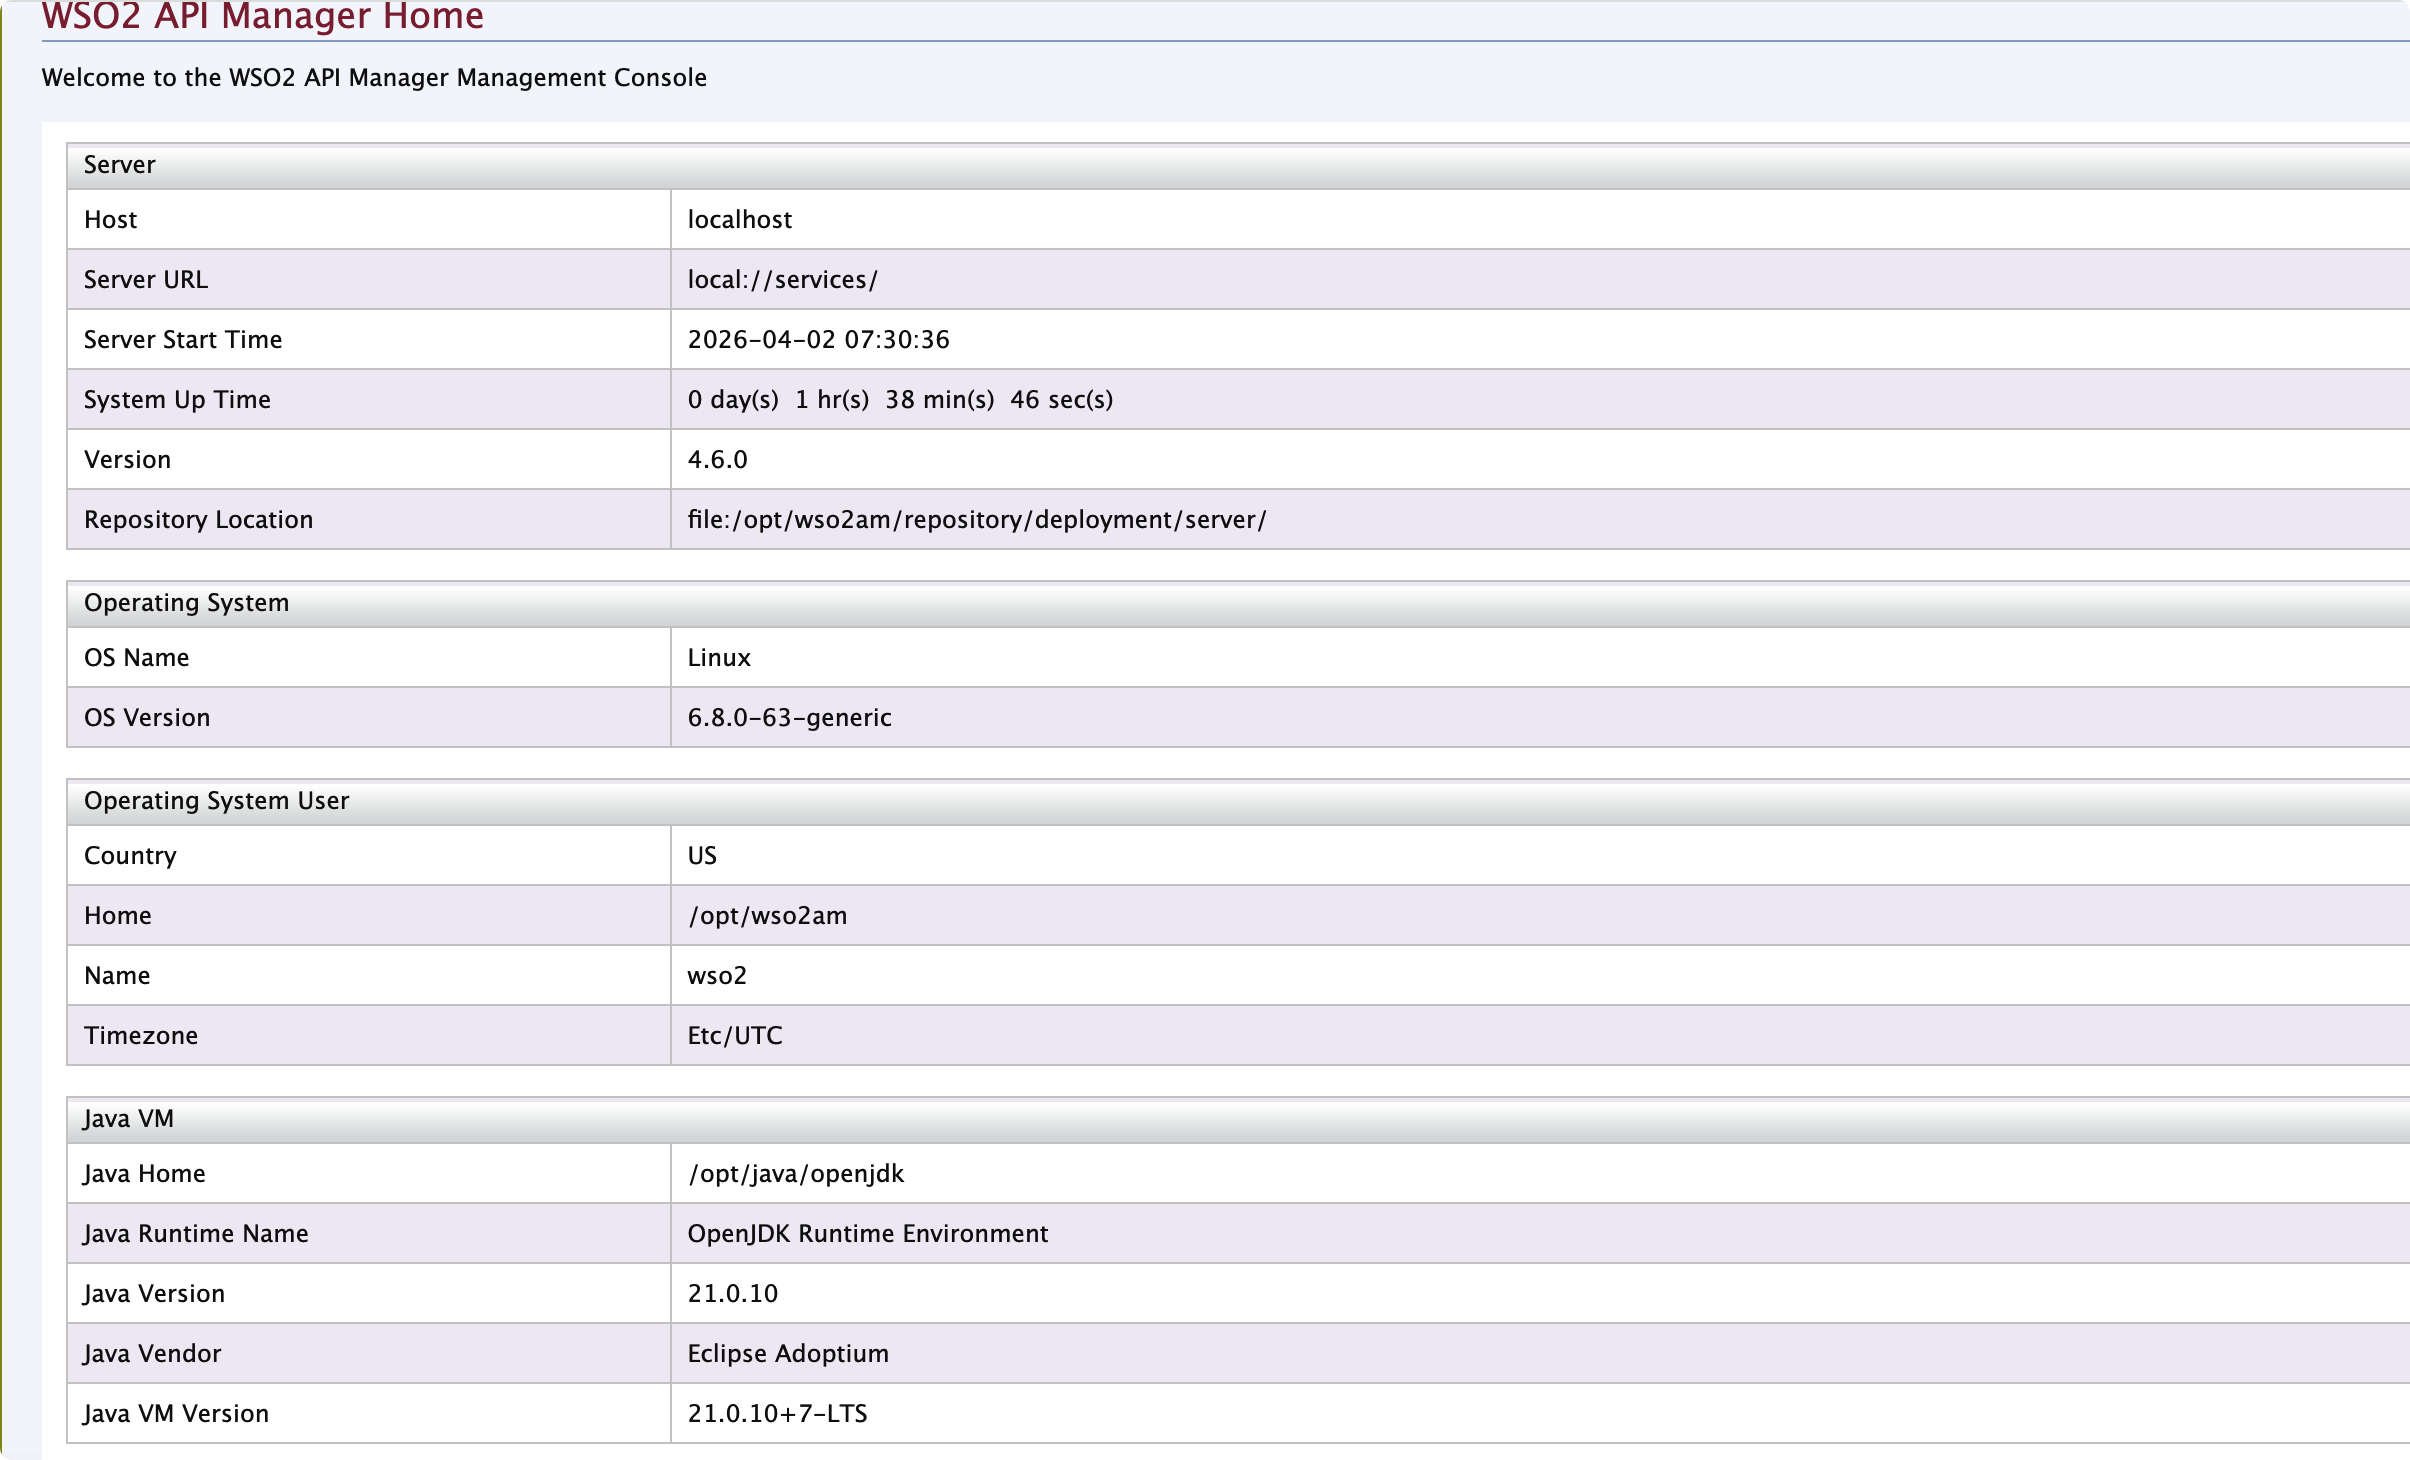2410x1460 pixels.
Task: Click the OS Name value Linux
Action: (x=718, y=658)
